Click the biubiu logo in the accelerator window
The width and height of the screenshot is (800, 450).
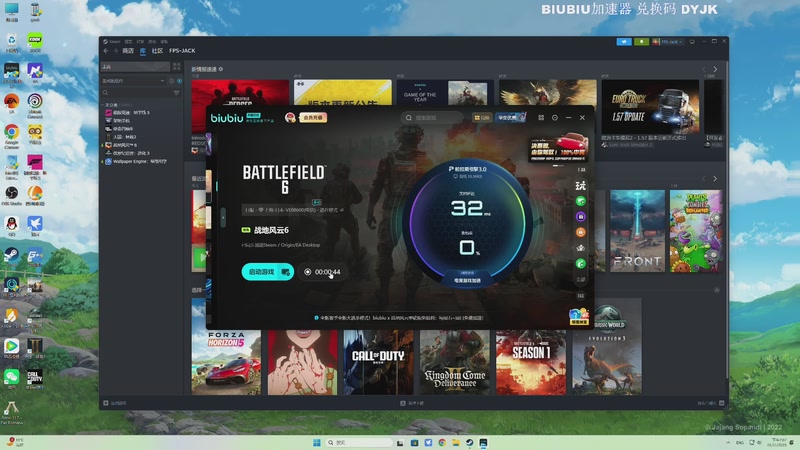pyautogui.click(x=227, y=118)
